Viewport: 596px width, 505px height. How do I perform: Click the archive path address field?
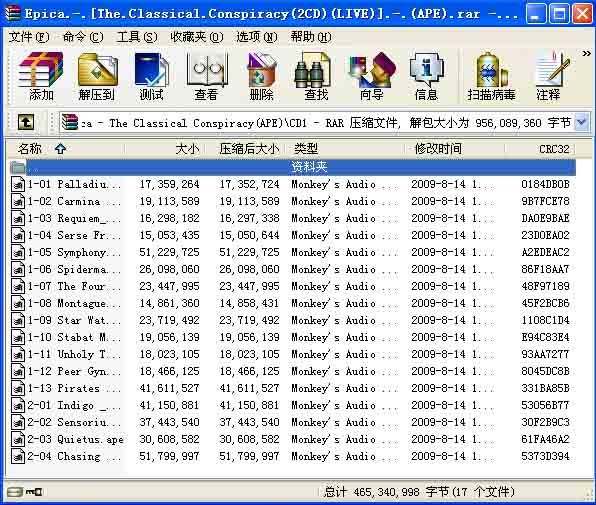coord(326,122)
